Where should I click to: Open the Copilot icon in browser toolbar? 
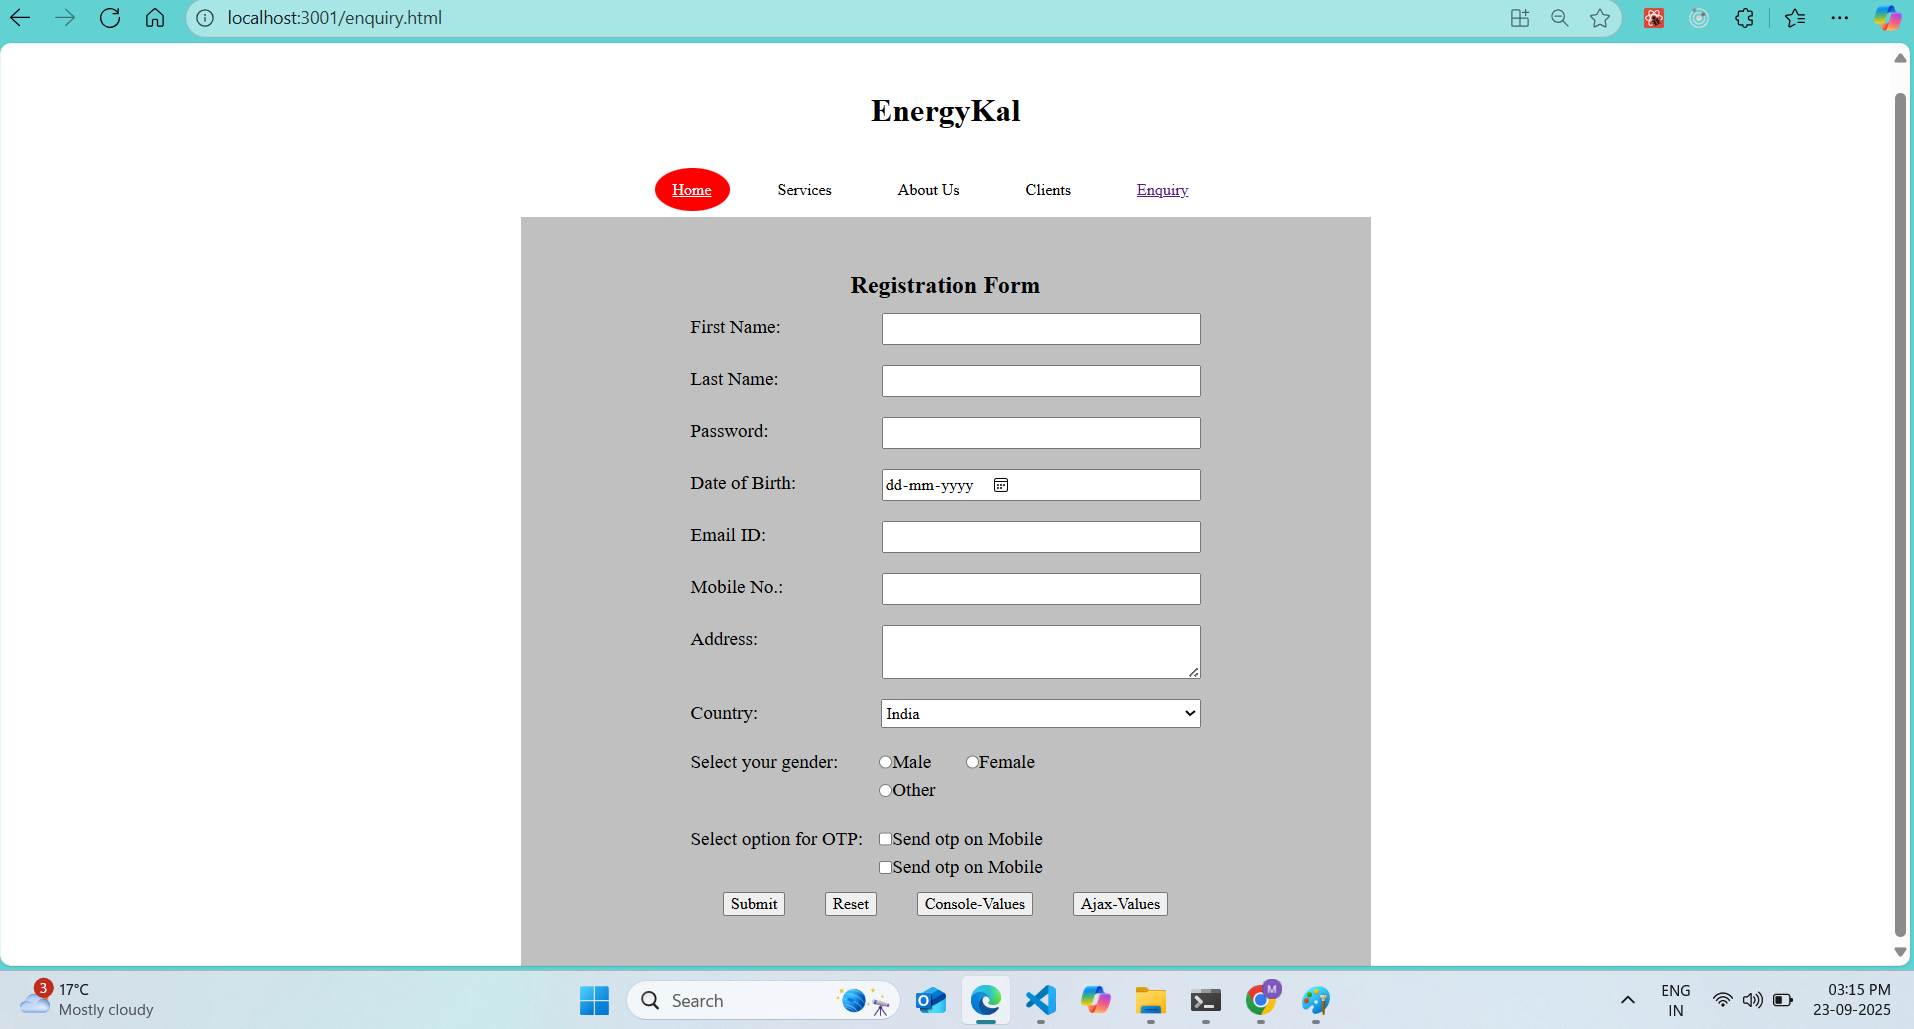pyautogui.click(x=1886, y=18)
